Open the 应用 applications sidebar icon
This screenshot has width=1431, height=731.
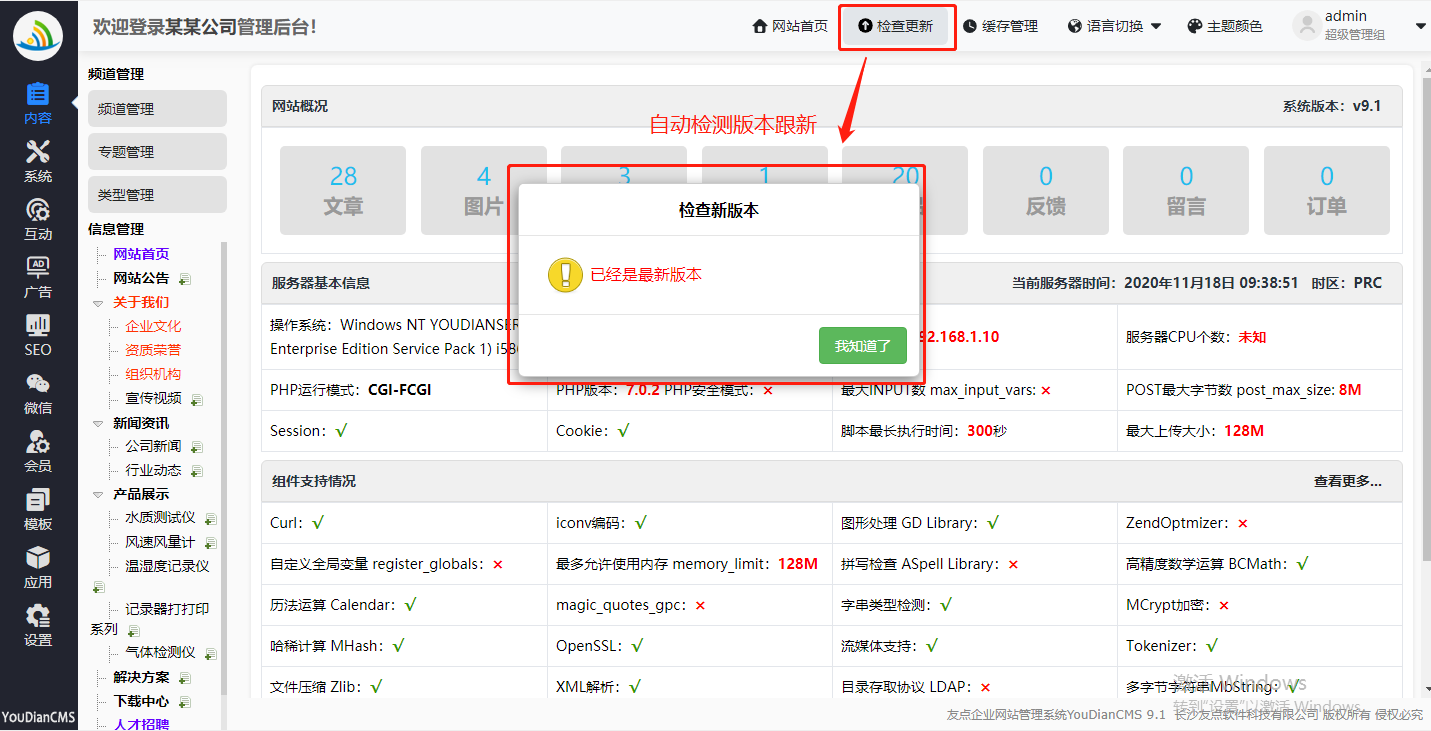[38, 567]
